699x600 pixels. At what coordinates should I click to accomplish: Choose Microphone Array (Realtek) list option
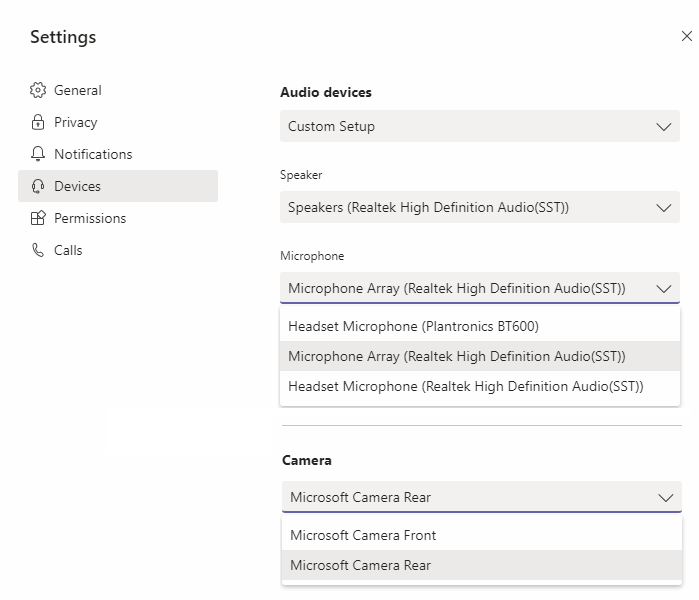[456, 356]
